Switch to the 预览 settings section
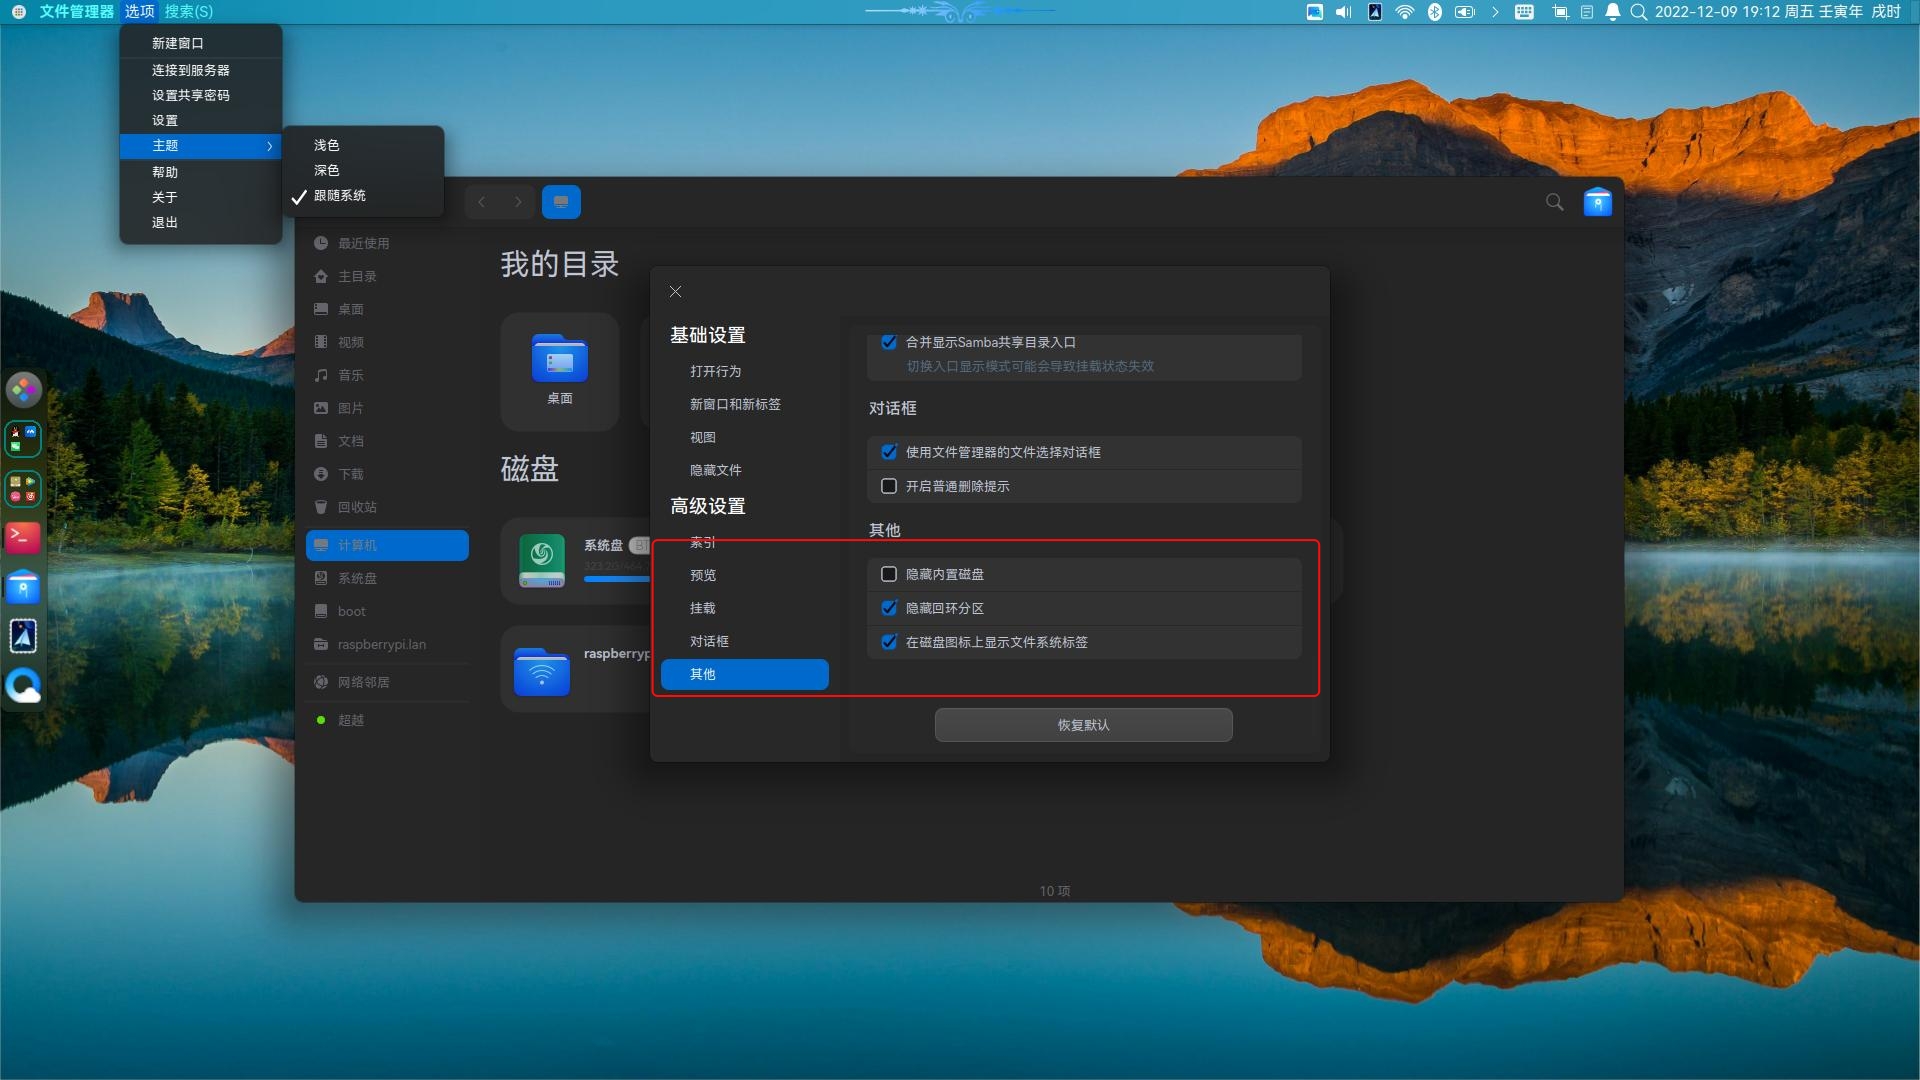Image resolution: width=1920 pixels, height=1080 pixels. pyautogui.click(x=703, y=575)
